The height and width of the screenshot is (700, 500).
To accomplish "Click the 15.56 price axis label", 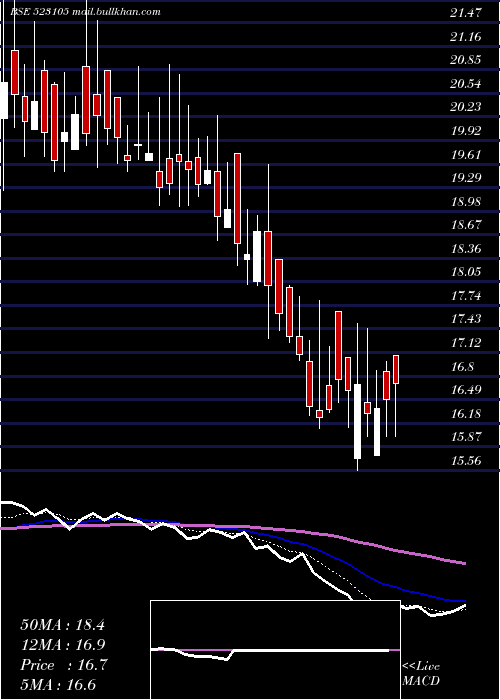I will pos(466,461).
